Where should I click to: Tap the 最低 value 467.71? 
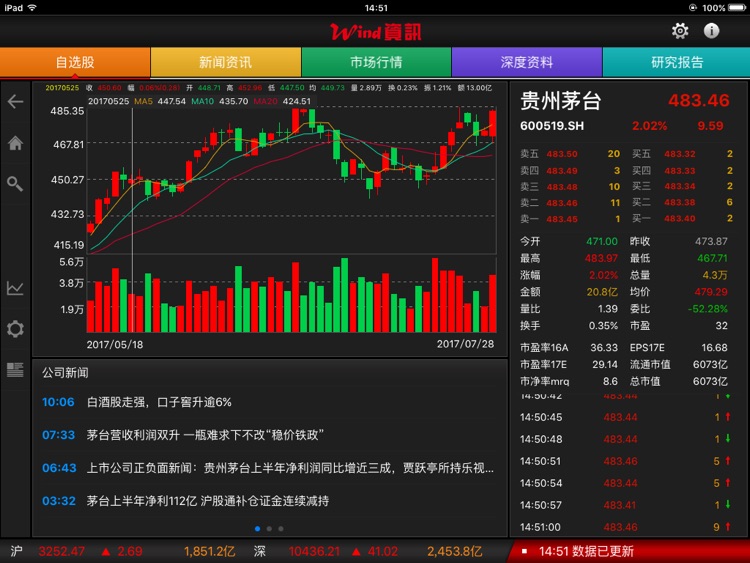click(712, 258)
